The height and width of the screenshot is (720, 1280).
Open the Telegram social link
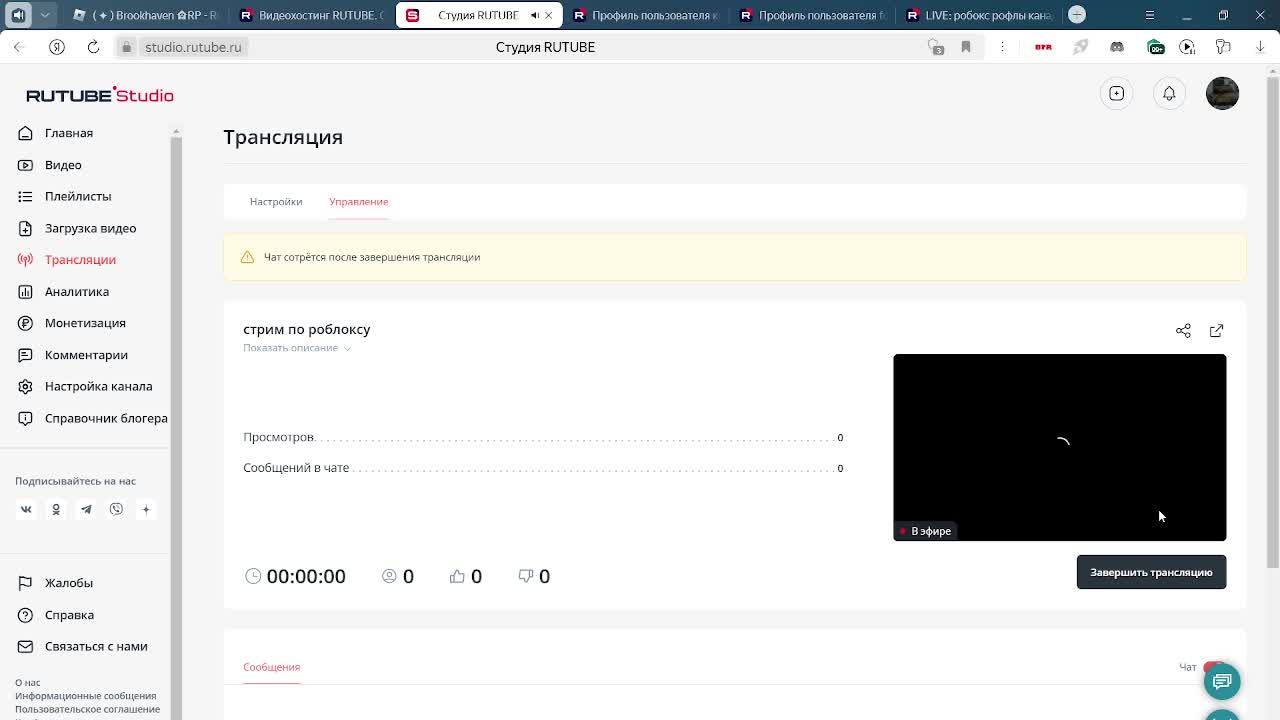click(86, 509)
